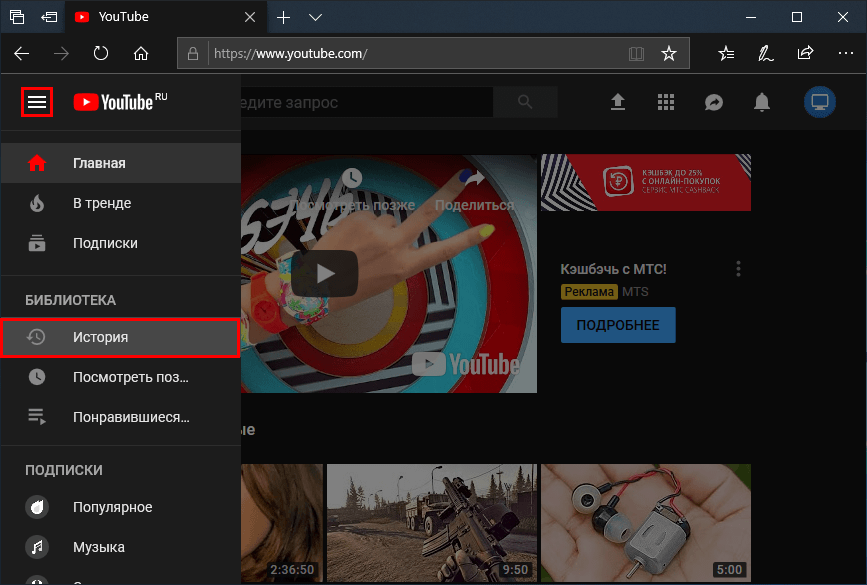The width and height of the screenshot is (867, 585).
Task: Click the YouTube watermark on the featured video
Action: click(x=466, y=364)
